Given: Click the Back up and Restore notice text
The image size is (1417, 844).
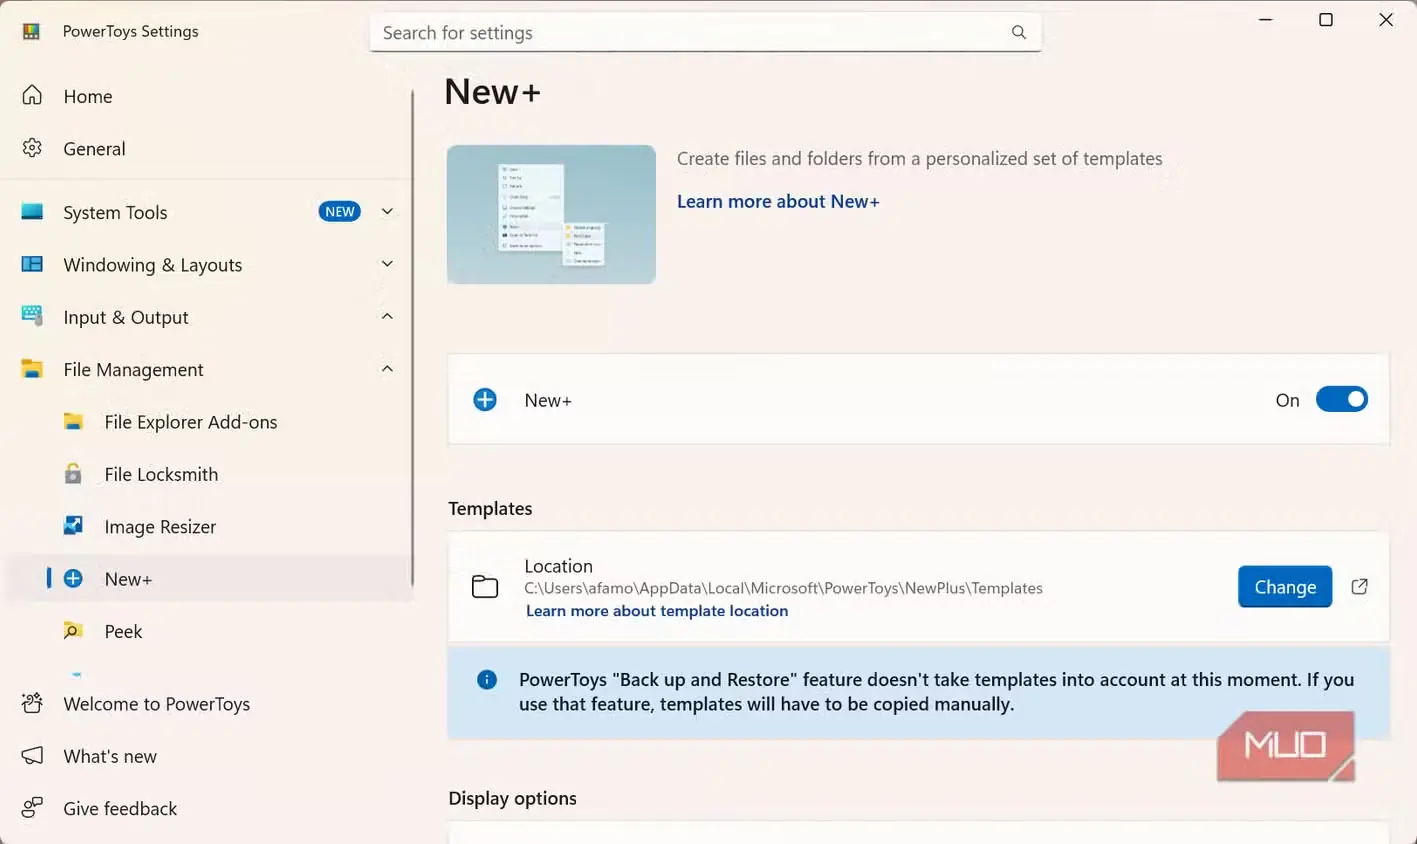Looking at the screenshot, I should pyautogui.click(x=936, y=692).
